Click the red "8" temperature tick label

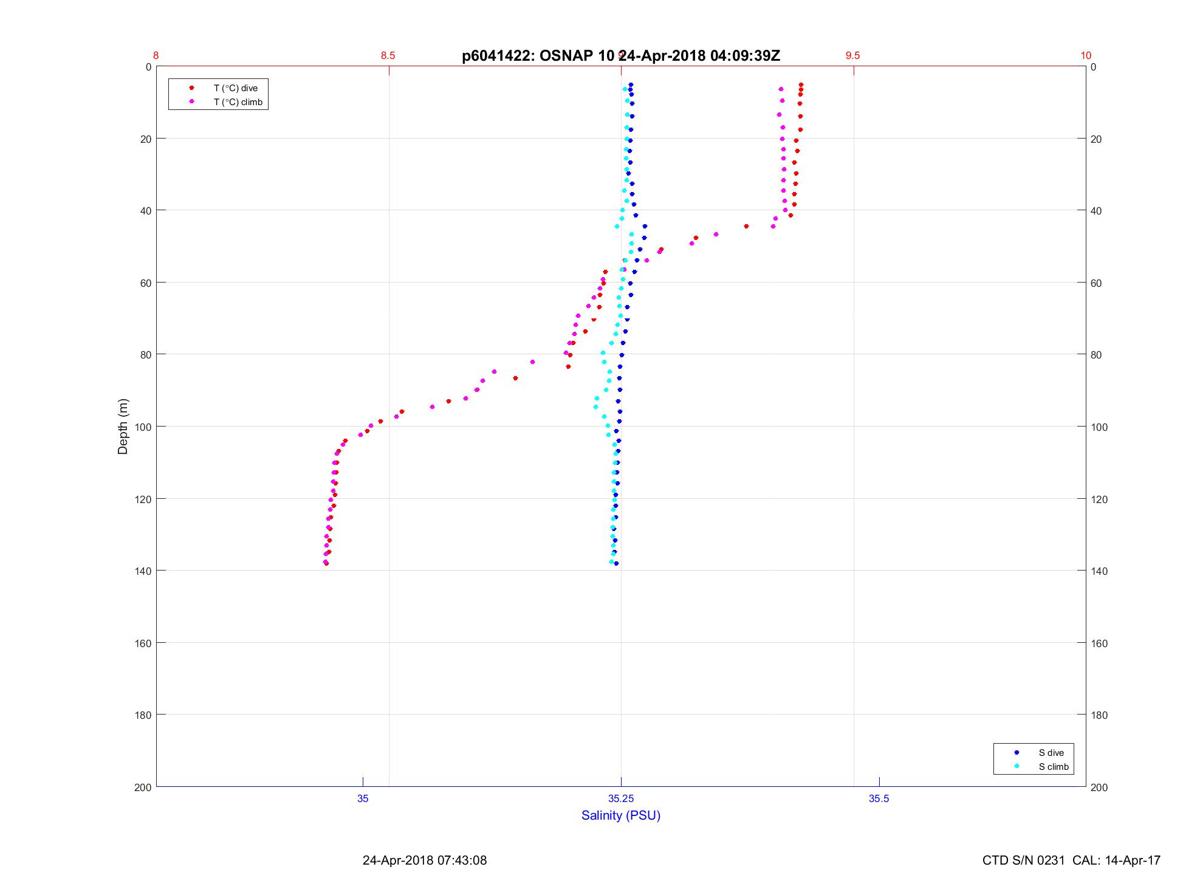coord(156,56)
